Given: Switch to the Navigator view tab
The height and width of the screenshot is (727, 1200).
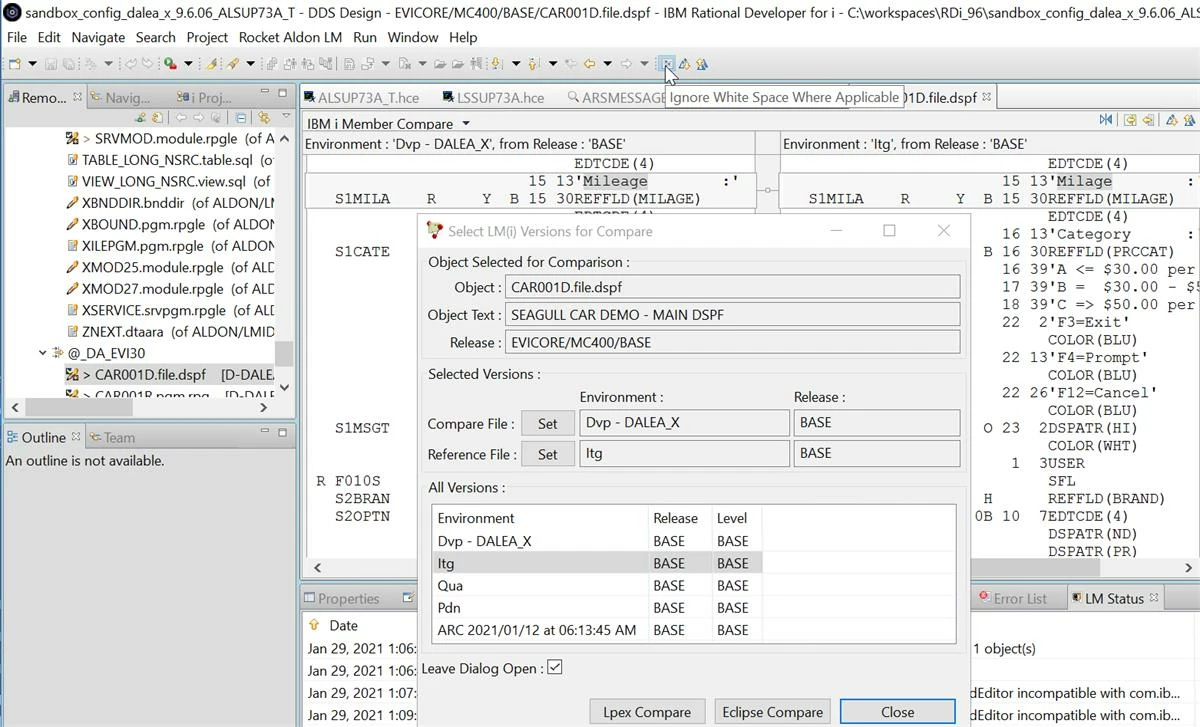Looking at the screenshot, I should tap(120, 97).
